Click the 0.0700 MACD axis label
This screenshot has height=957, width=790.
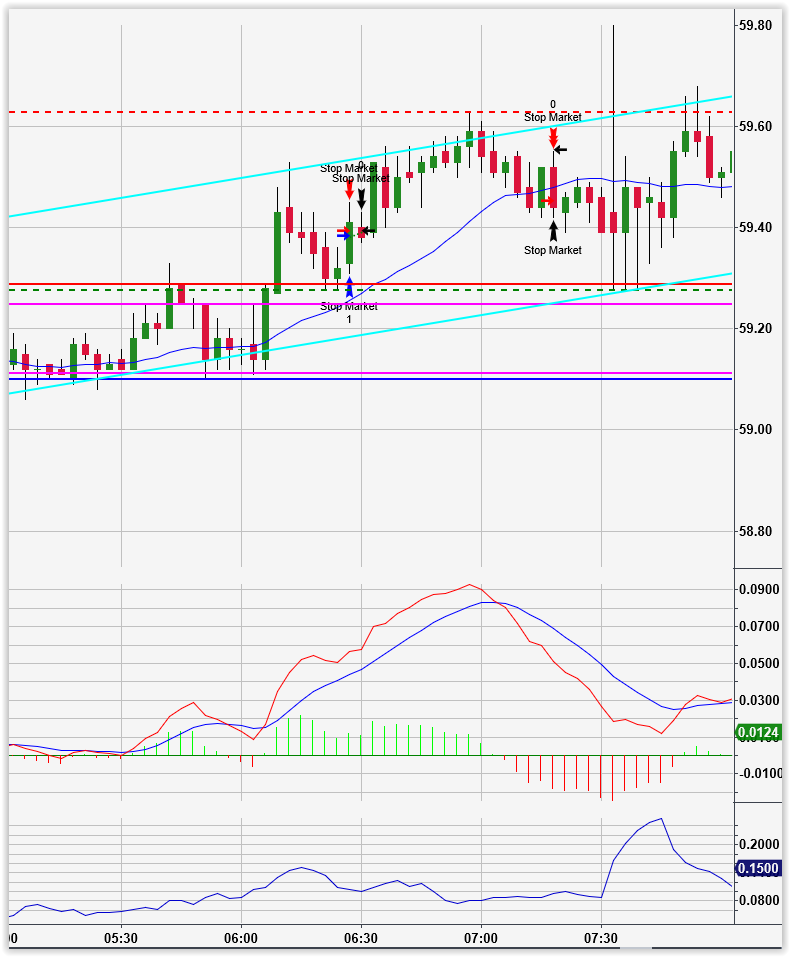coord(759,626)
